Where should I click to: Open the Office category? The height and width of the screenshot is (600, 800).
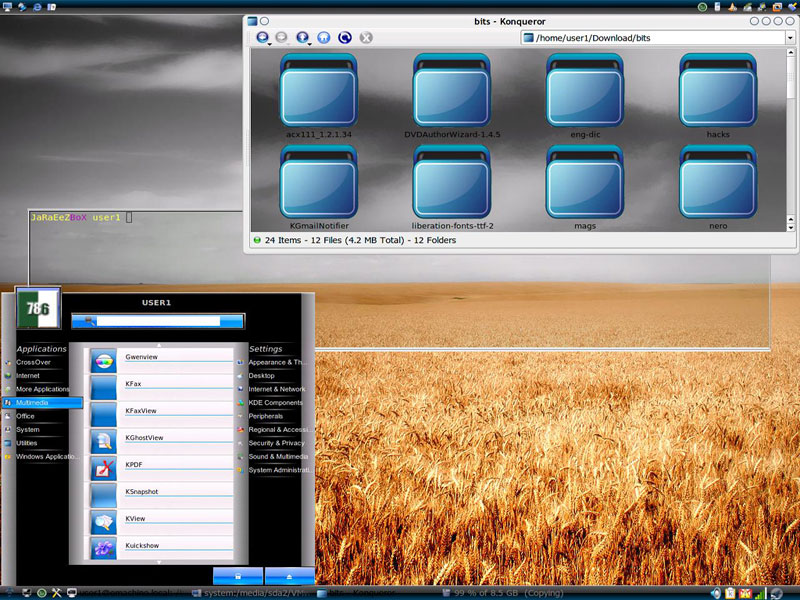[25, 416]
